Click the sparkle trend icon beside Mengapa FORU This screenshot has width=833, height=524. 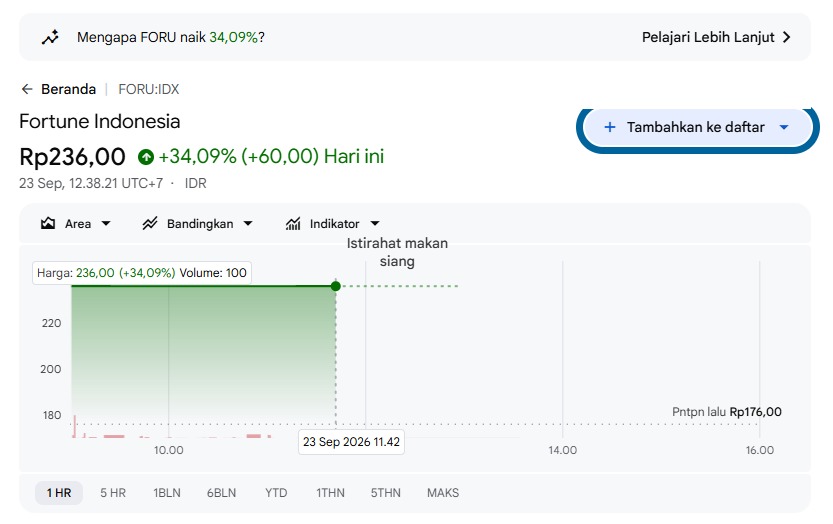[50, 37]
